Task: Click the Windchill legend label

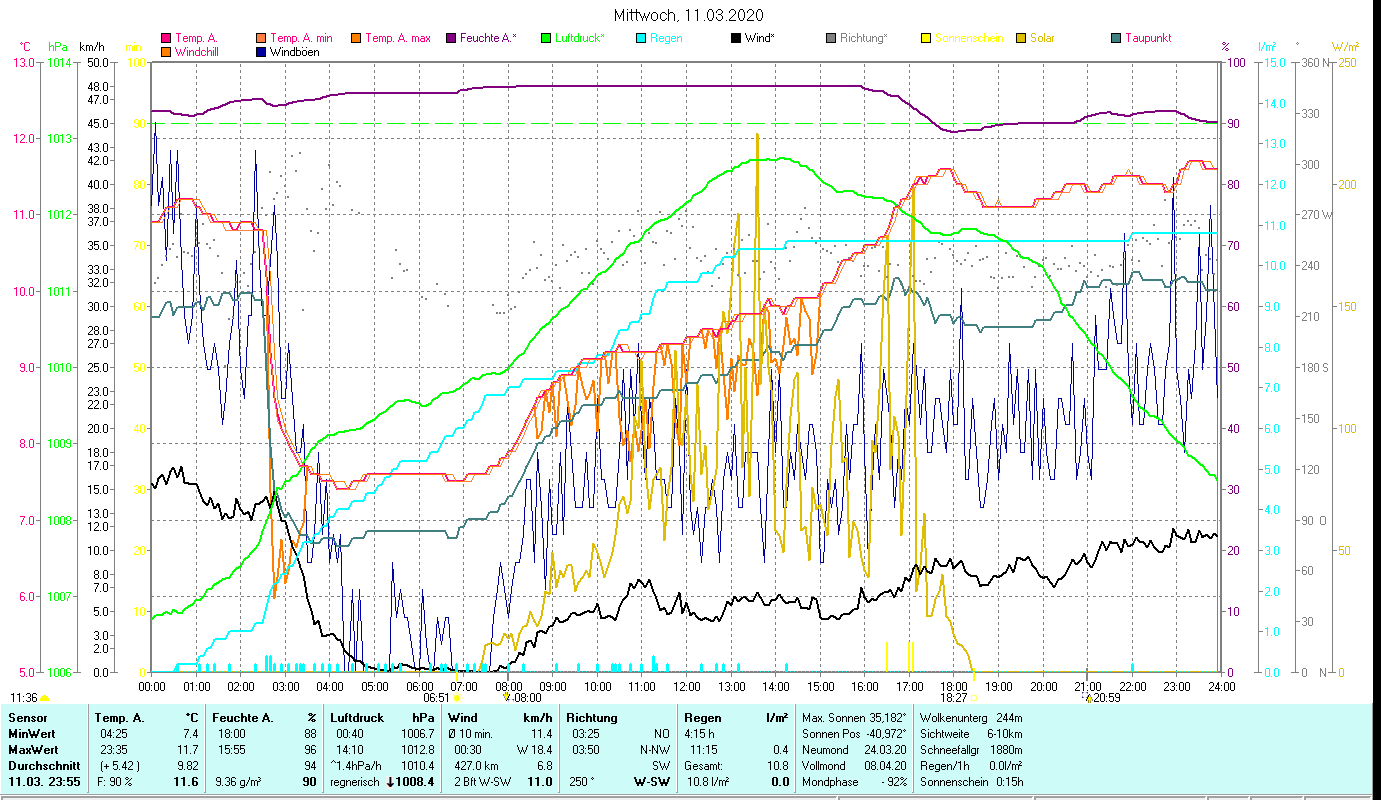Action: coord(199,52)
